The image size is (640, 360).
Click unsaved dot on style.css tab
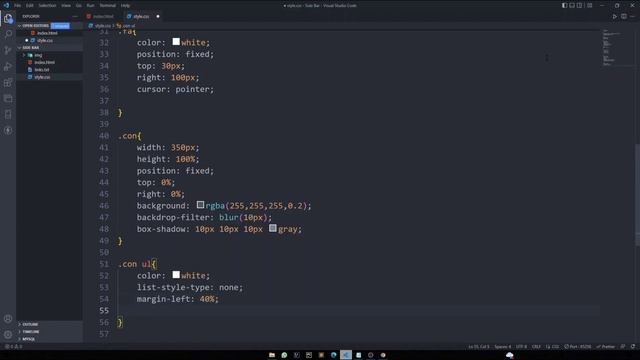158,16
